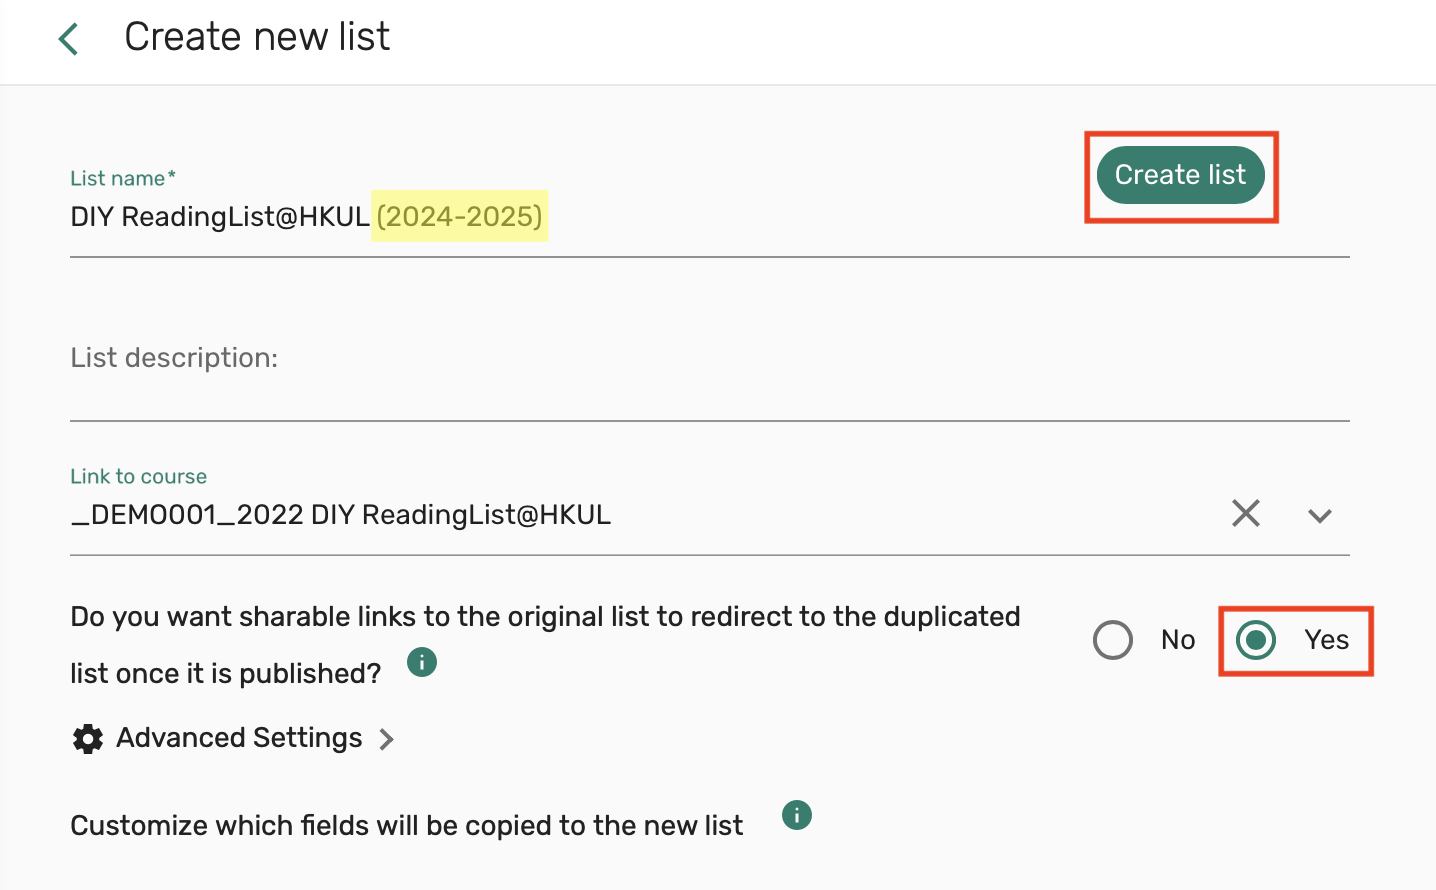Click the highlighted (2024-2025) text
This screenshot has width=1436, height=890.
459,217
